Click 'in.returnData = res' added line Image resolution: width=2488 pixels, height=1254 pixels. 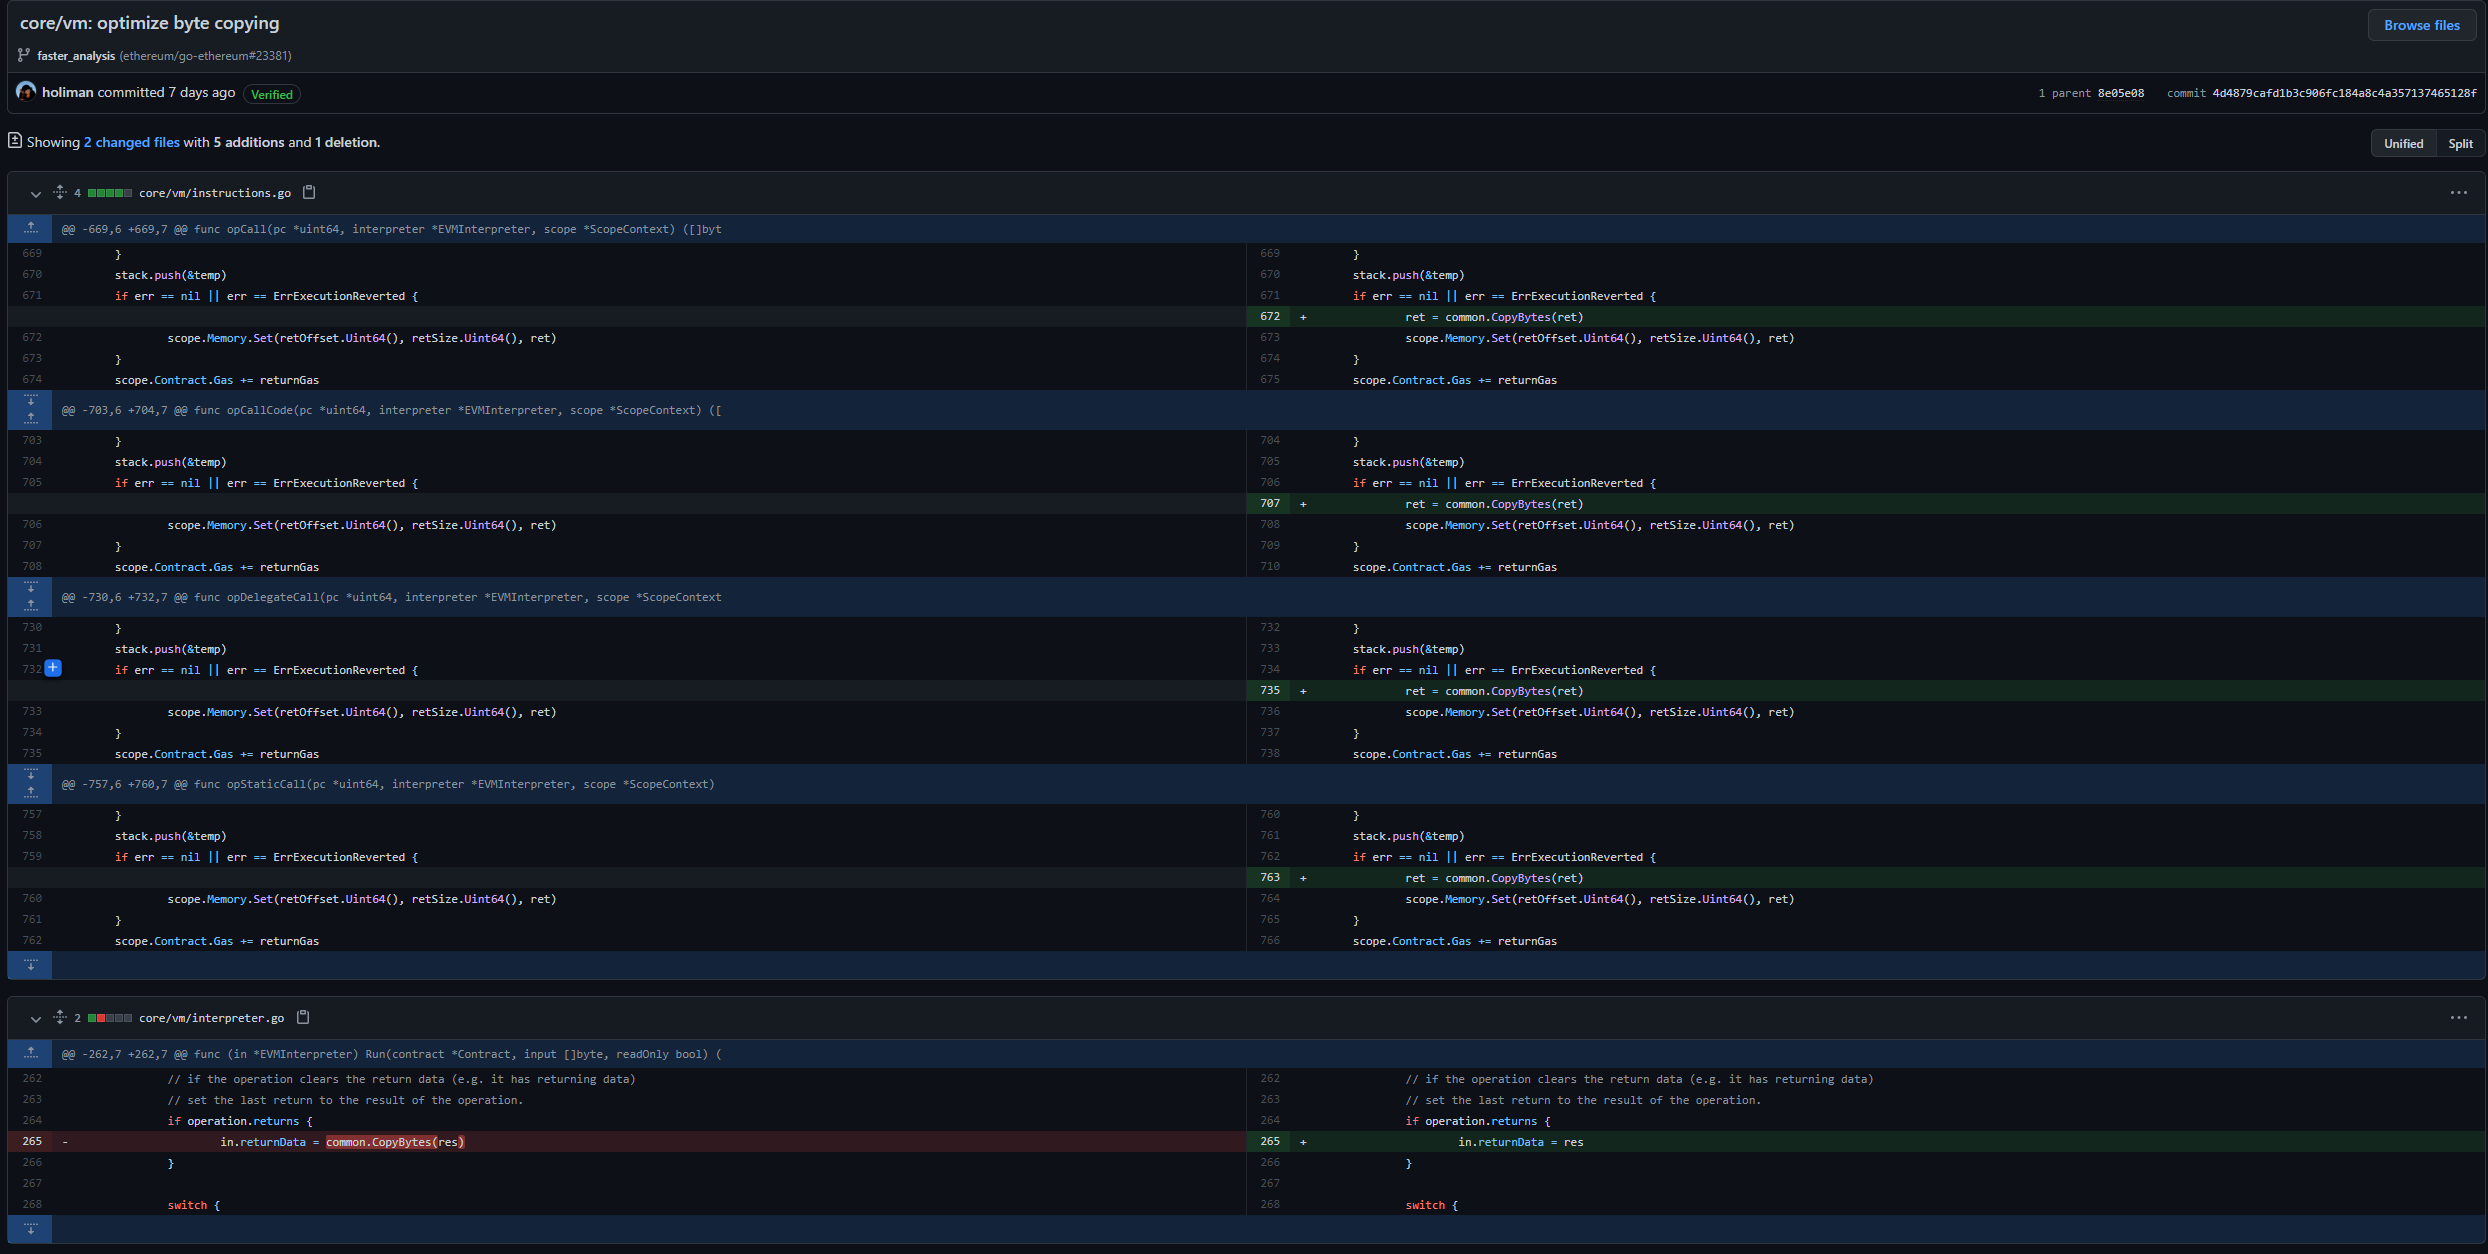click(x=1520, y=1142)
